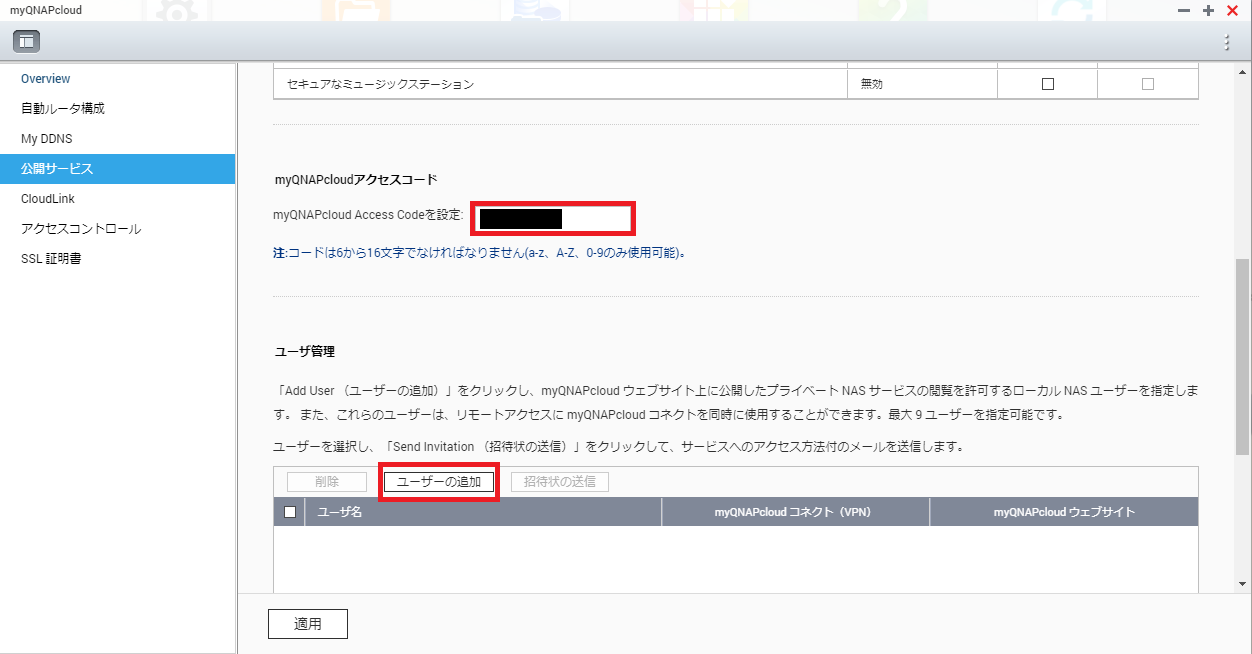1252x654 pixels.
Task: Tick the enabled checkbox for セキュアなミュージックステーション
Action: coord(1048,84)
